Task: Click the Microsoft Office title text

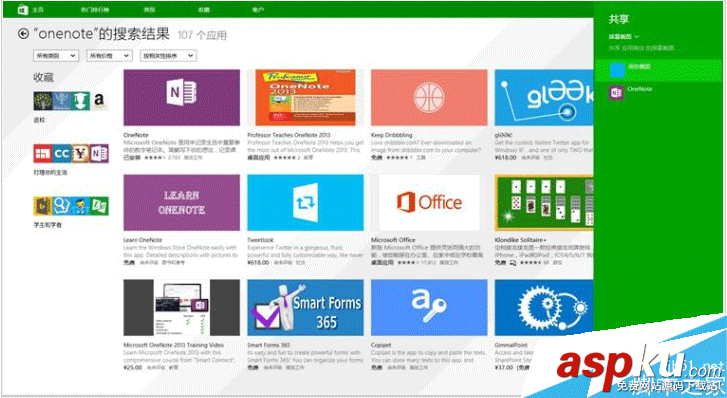Action: click(x=393, y=240)
